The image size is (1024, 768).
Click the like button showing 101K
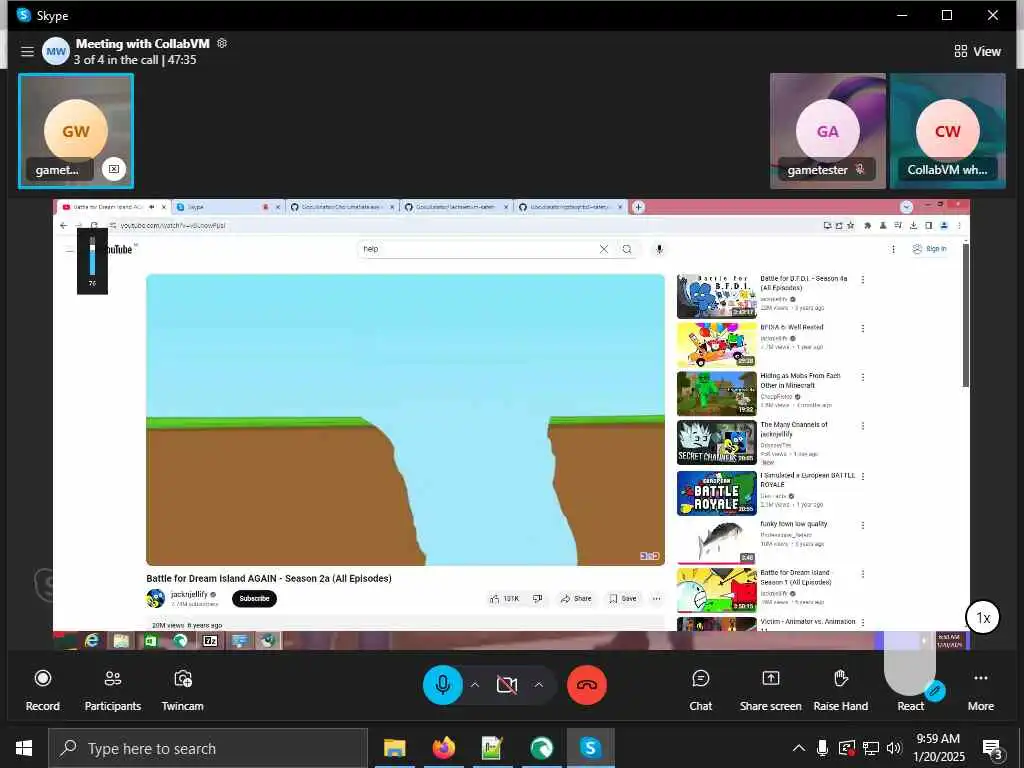click(x=504, y=598)
